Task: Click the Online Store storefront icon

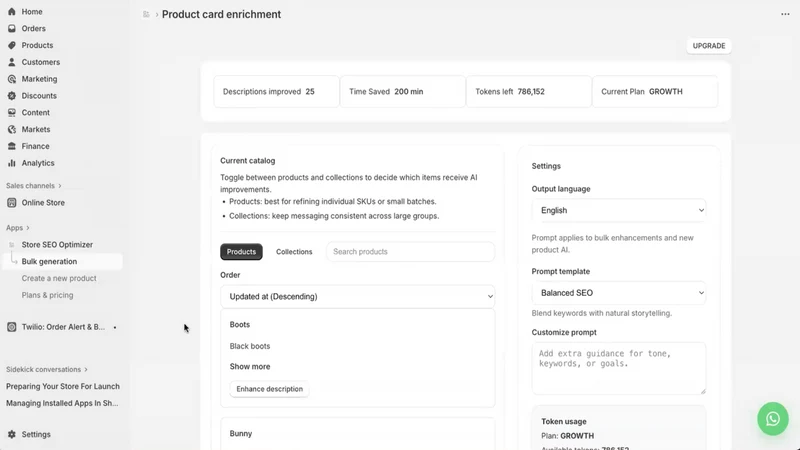Action: [12, 202]
